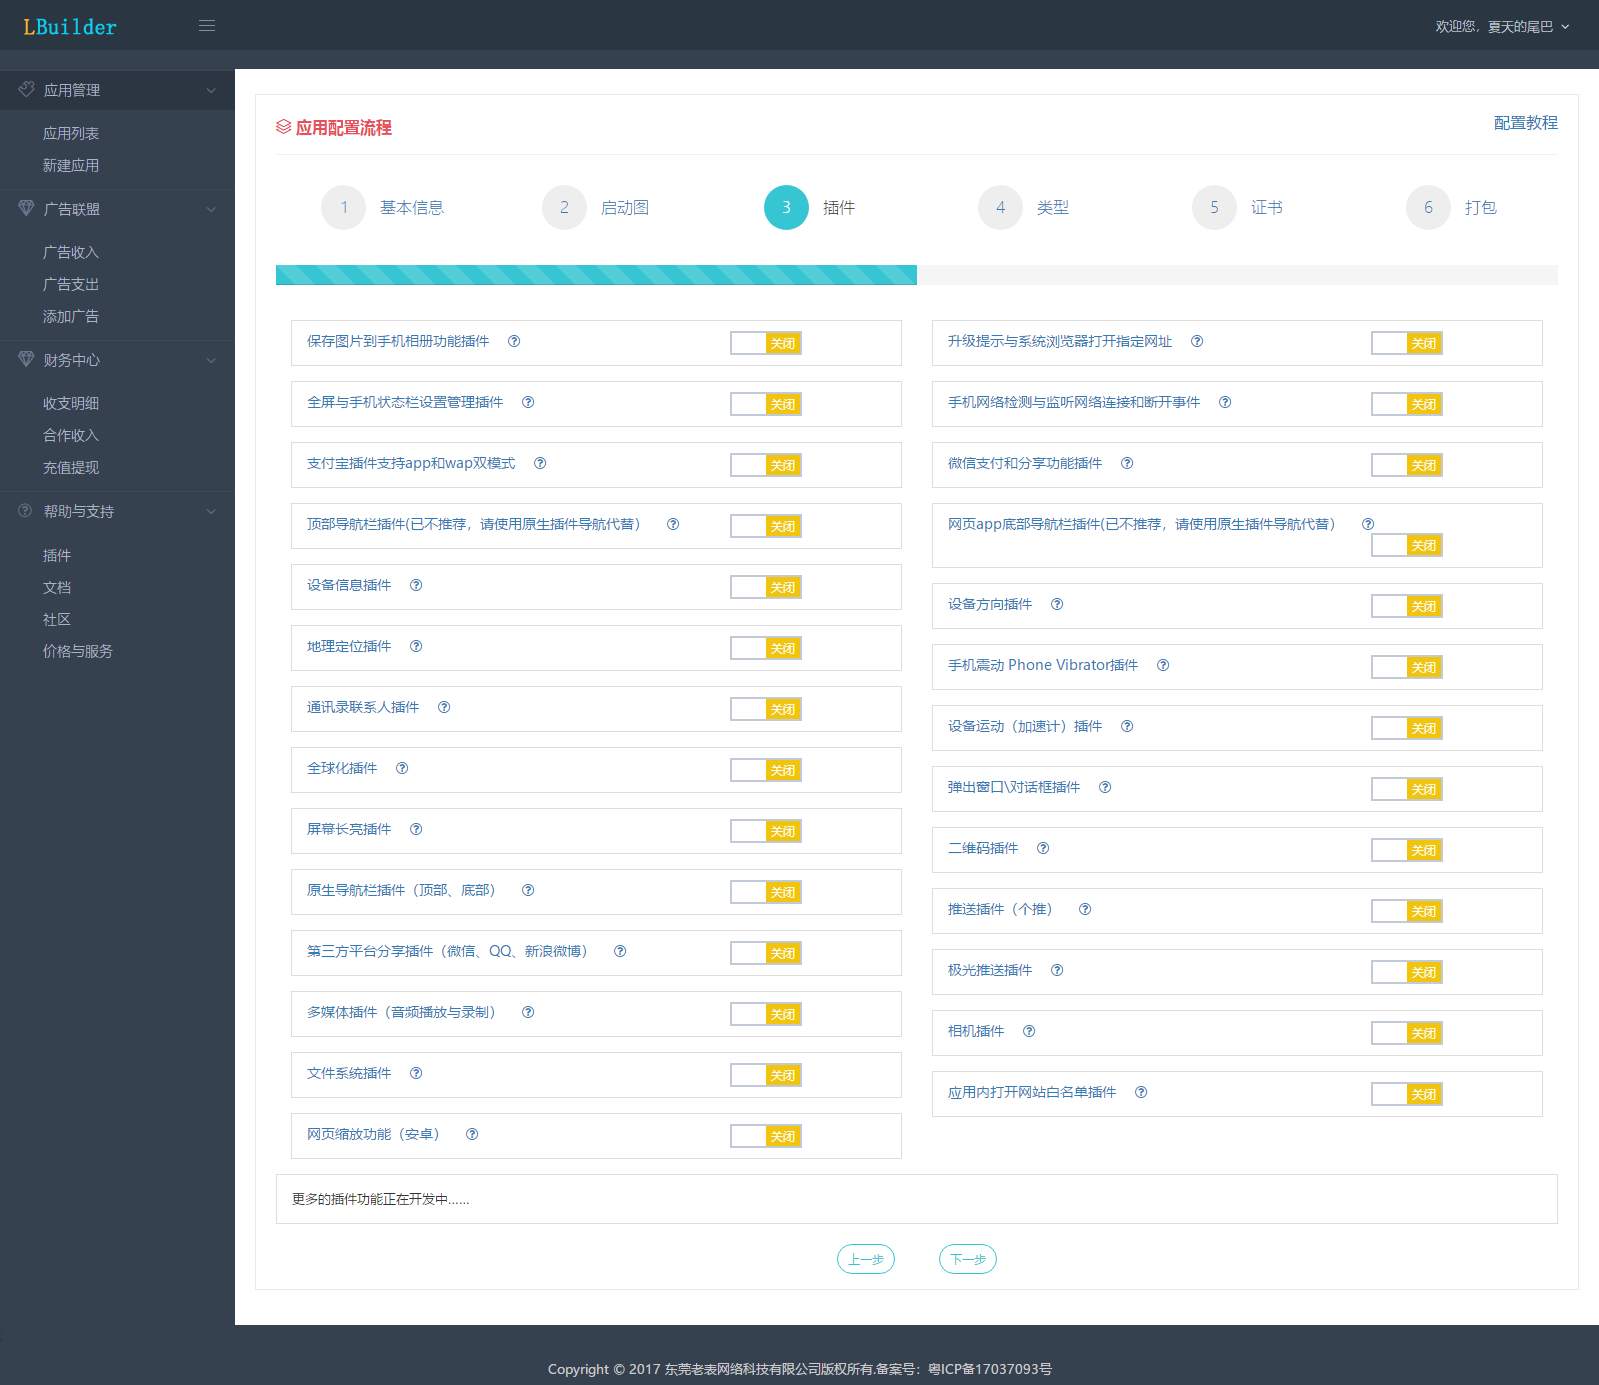Click help icon for 极光推送插件
This screenshot has height=1385, width=1599.
1057,970
